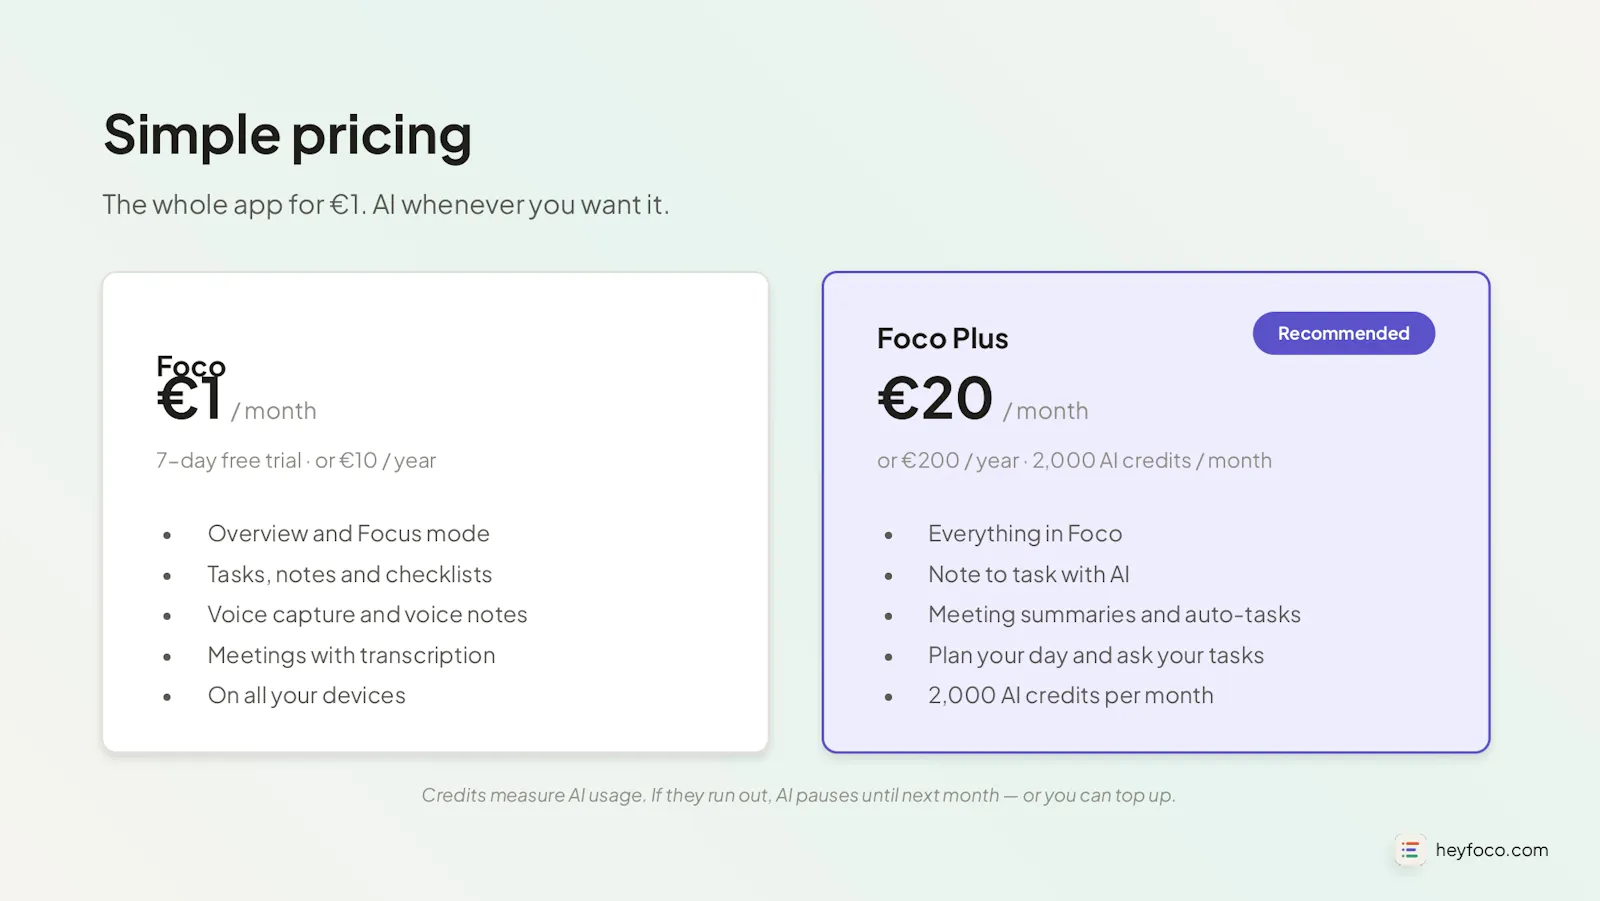Click 'Note to task with AI' item
This screenshot has height=901, width=1600.
click(1029, 574)
